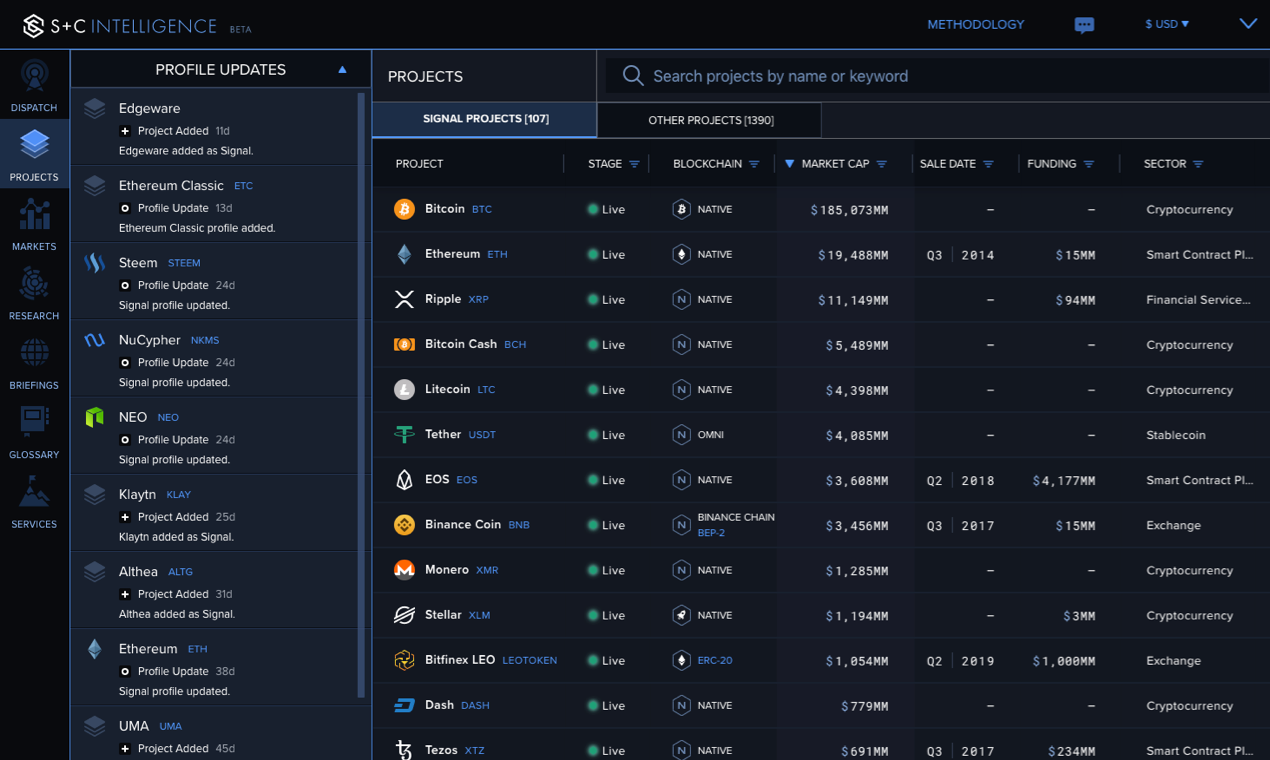Click the Bitfinex LEO logo icon
Viewport: 1270px width, 760px height.
pos(404,660)
